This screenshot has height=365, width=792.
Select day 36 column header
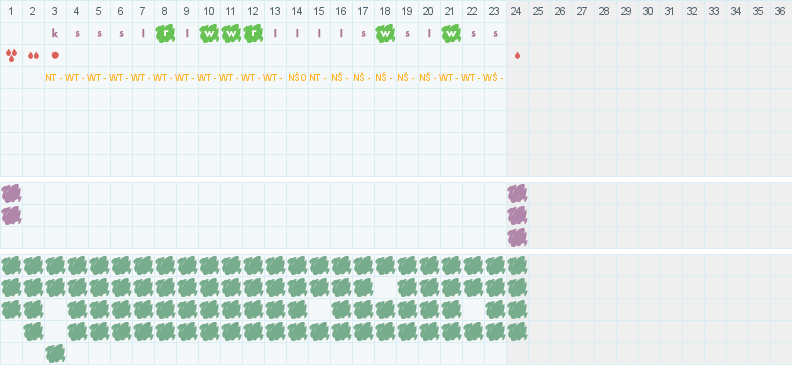781,11
